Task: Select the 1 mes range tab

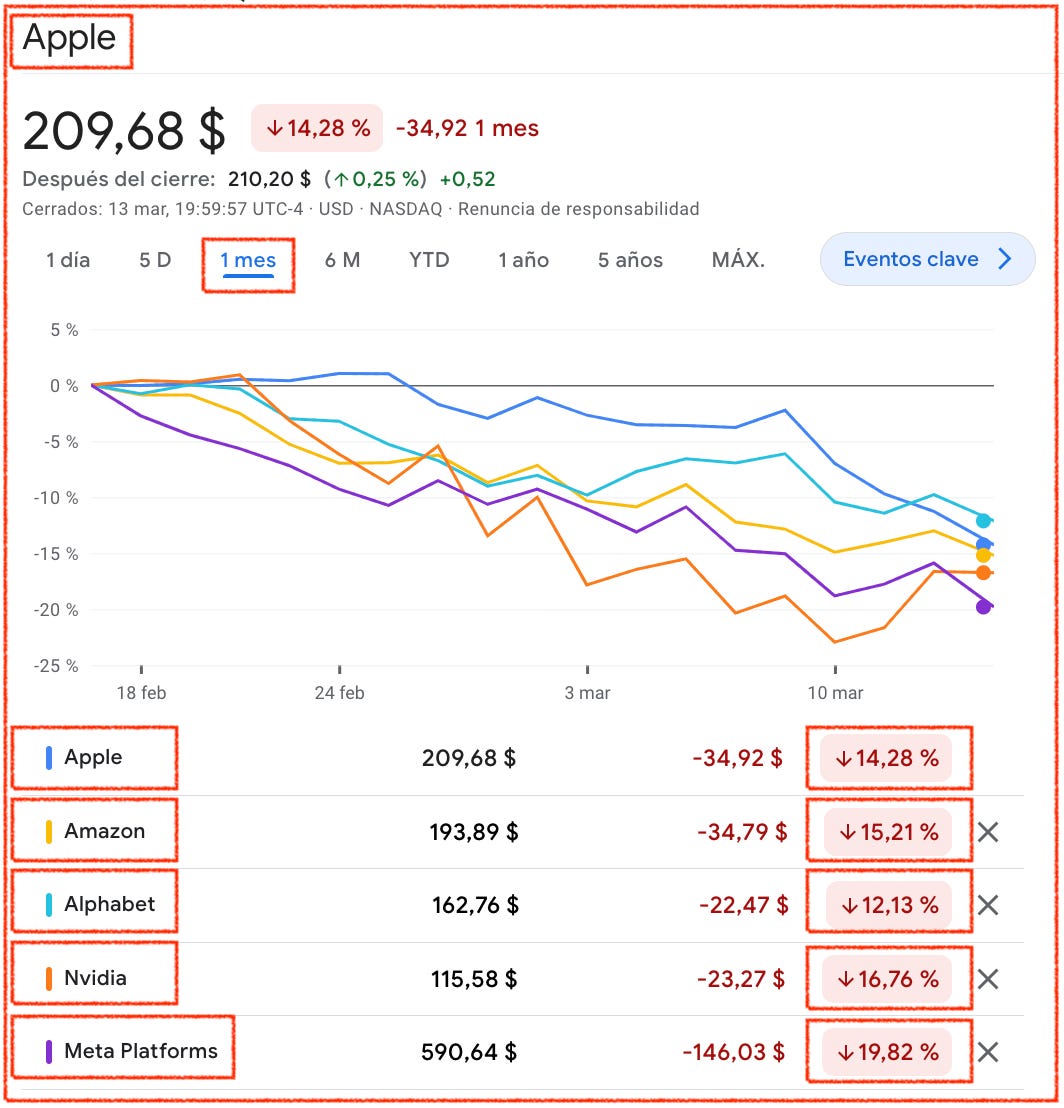Action: click(248, 261)
